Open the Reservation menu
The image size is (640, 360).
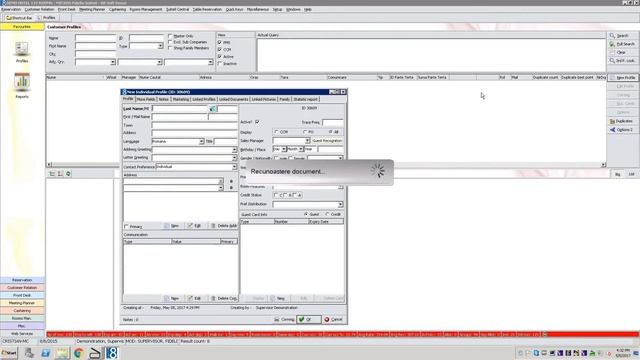click(11, 9)
